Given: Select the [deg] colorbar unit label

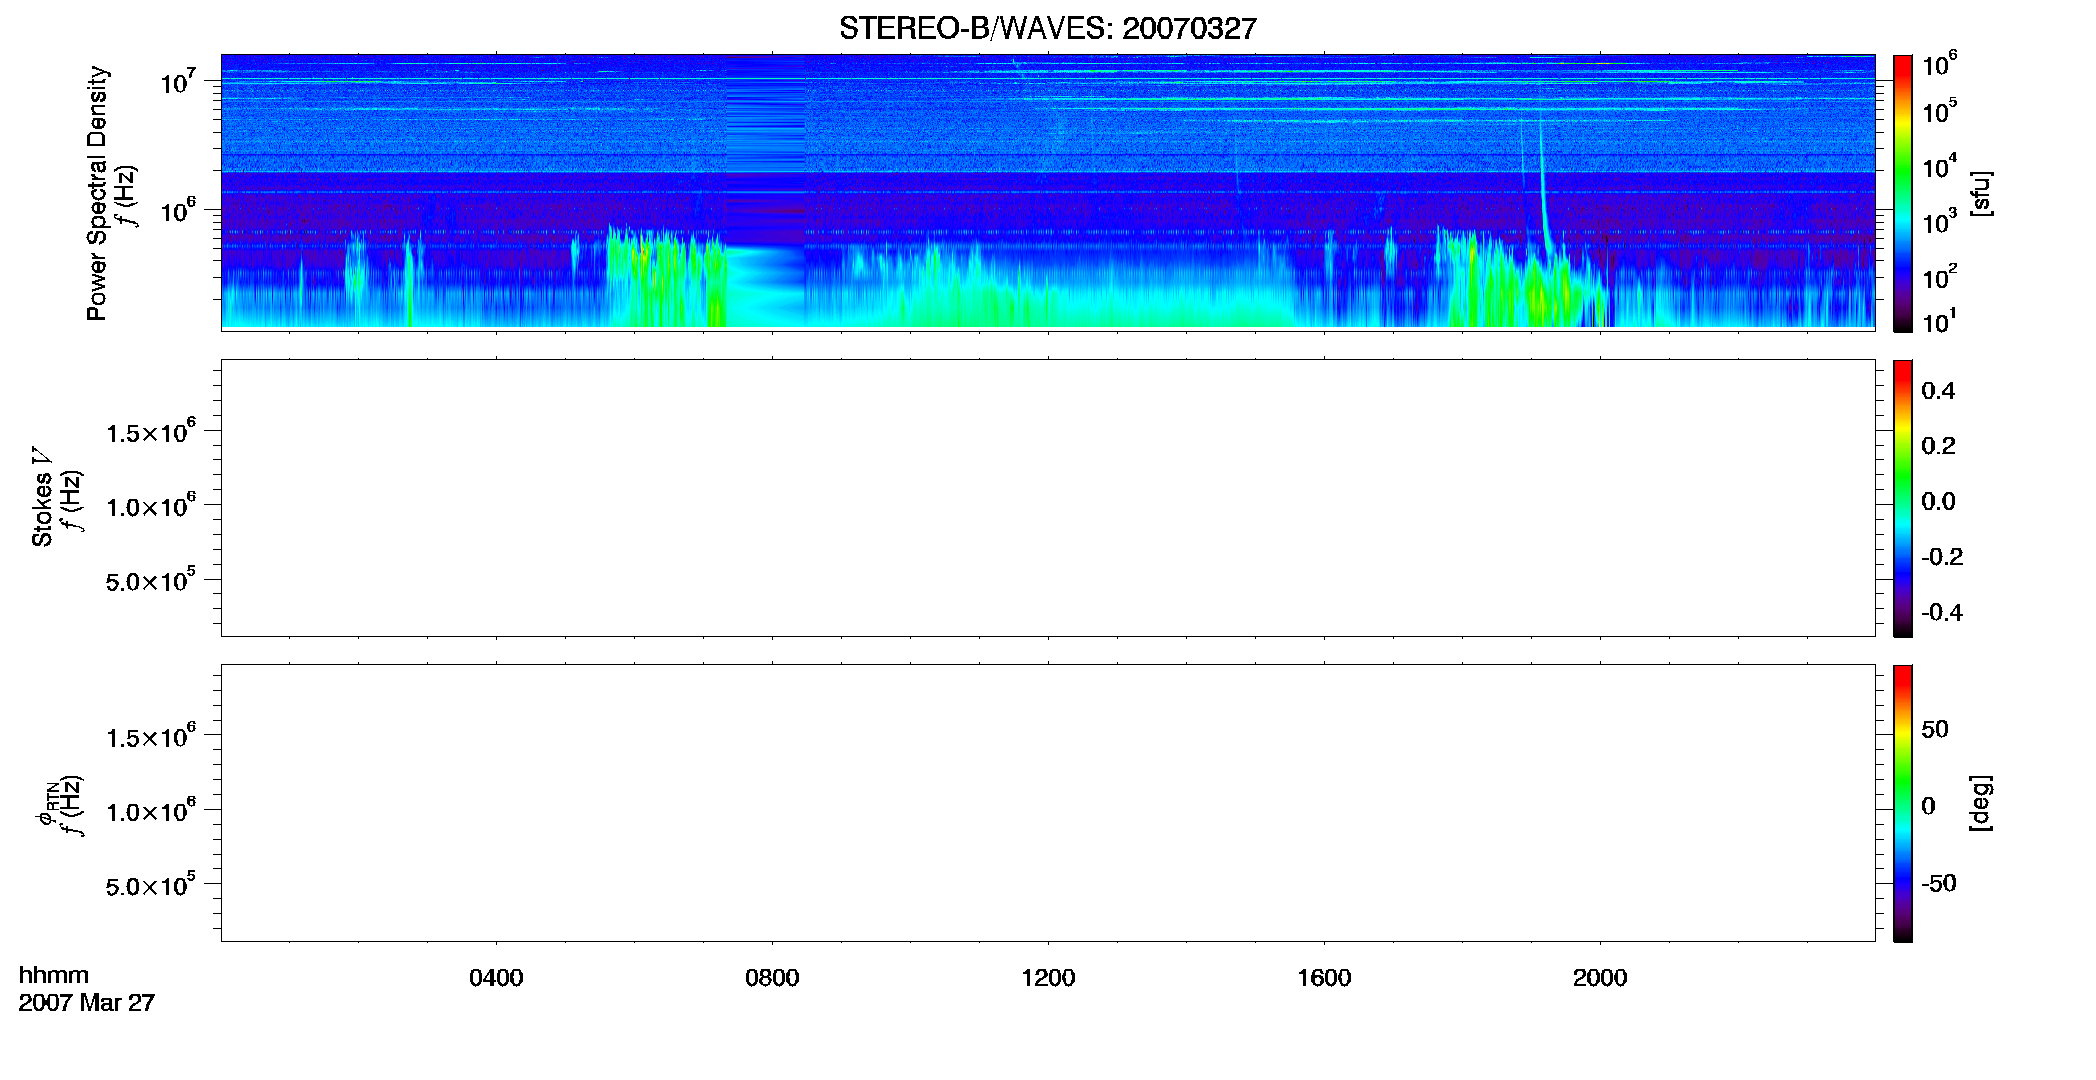Looking at the screenshot, I should (1980, 803).
